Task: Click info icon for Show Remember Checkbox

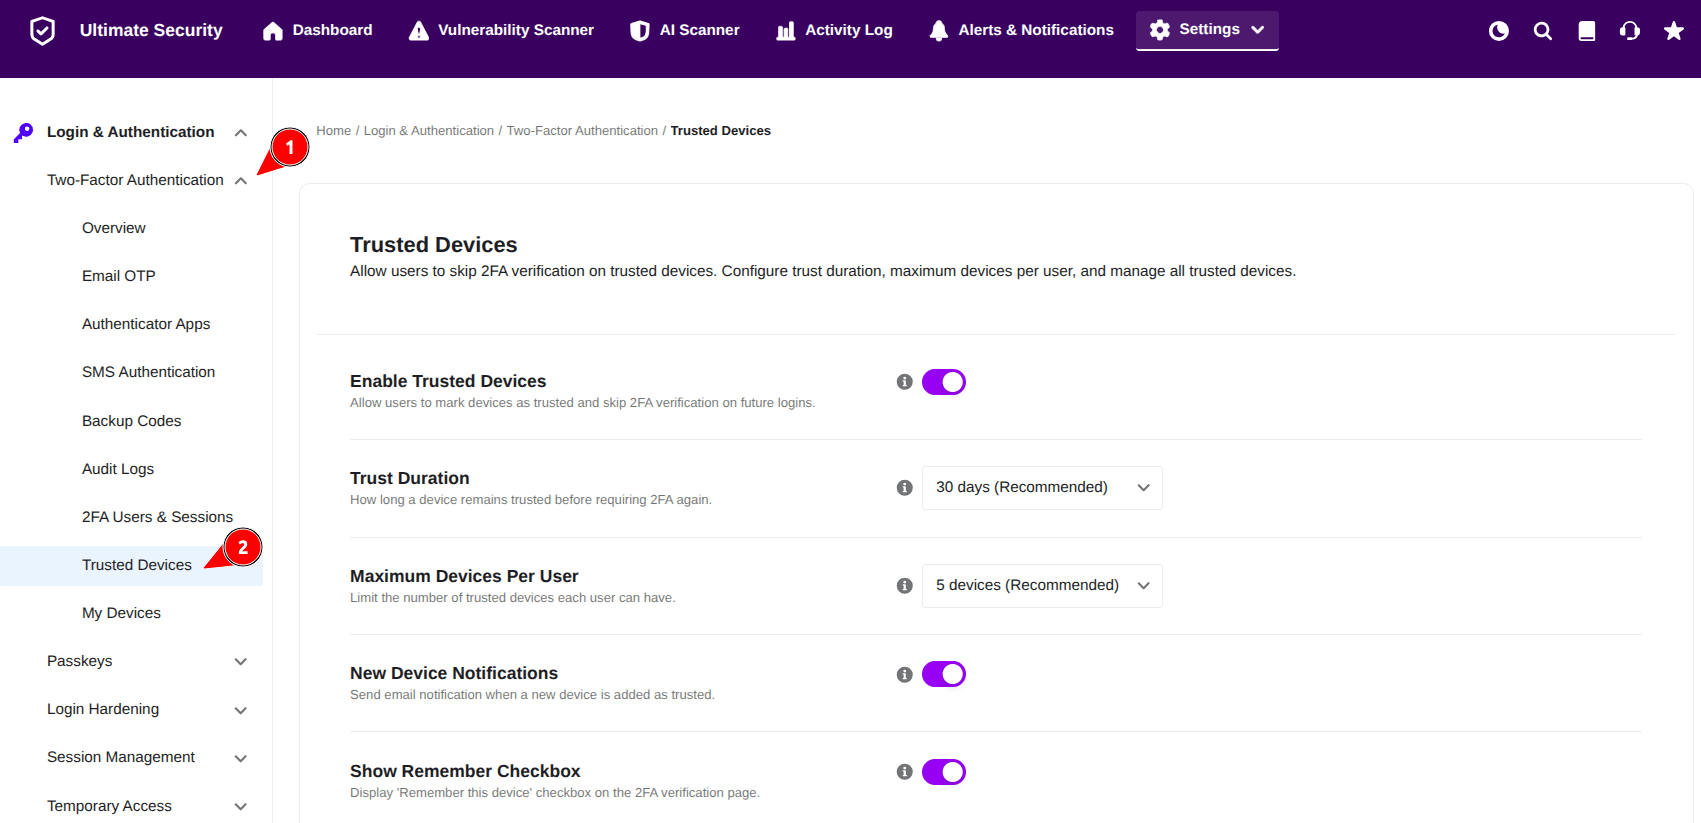Action: pos(905,772)
